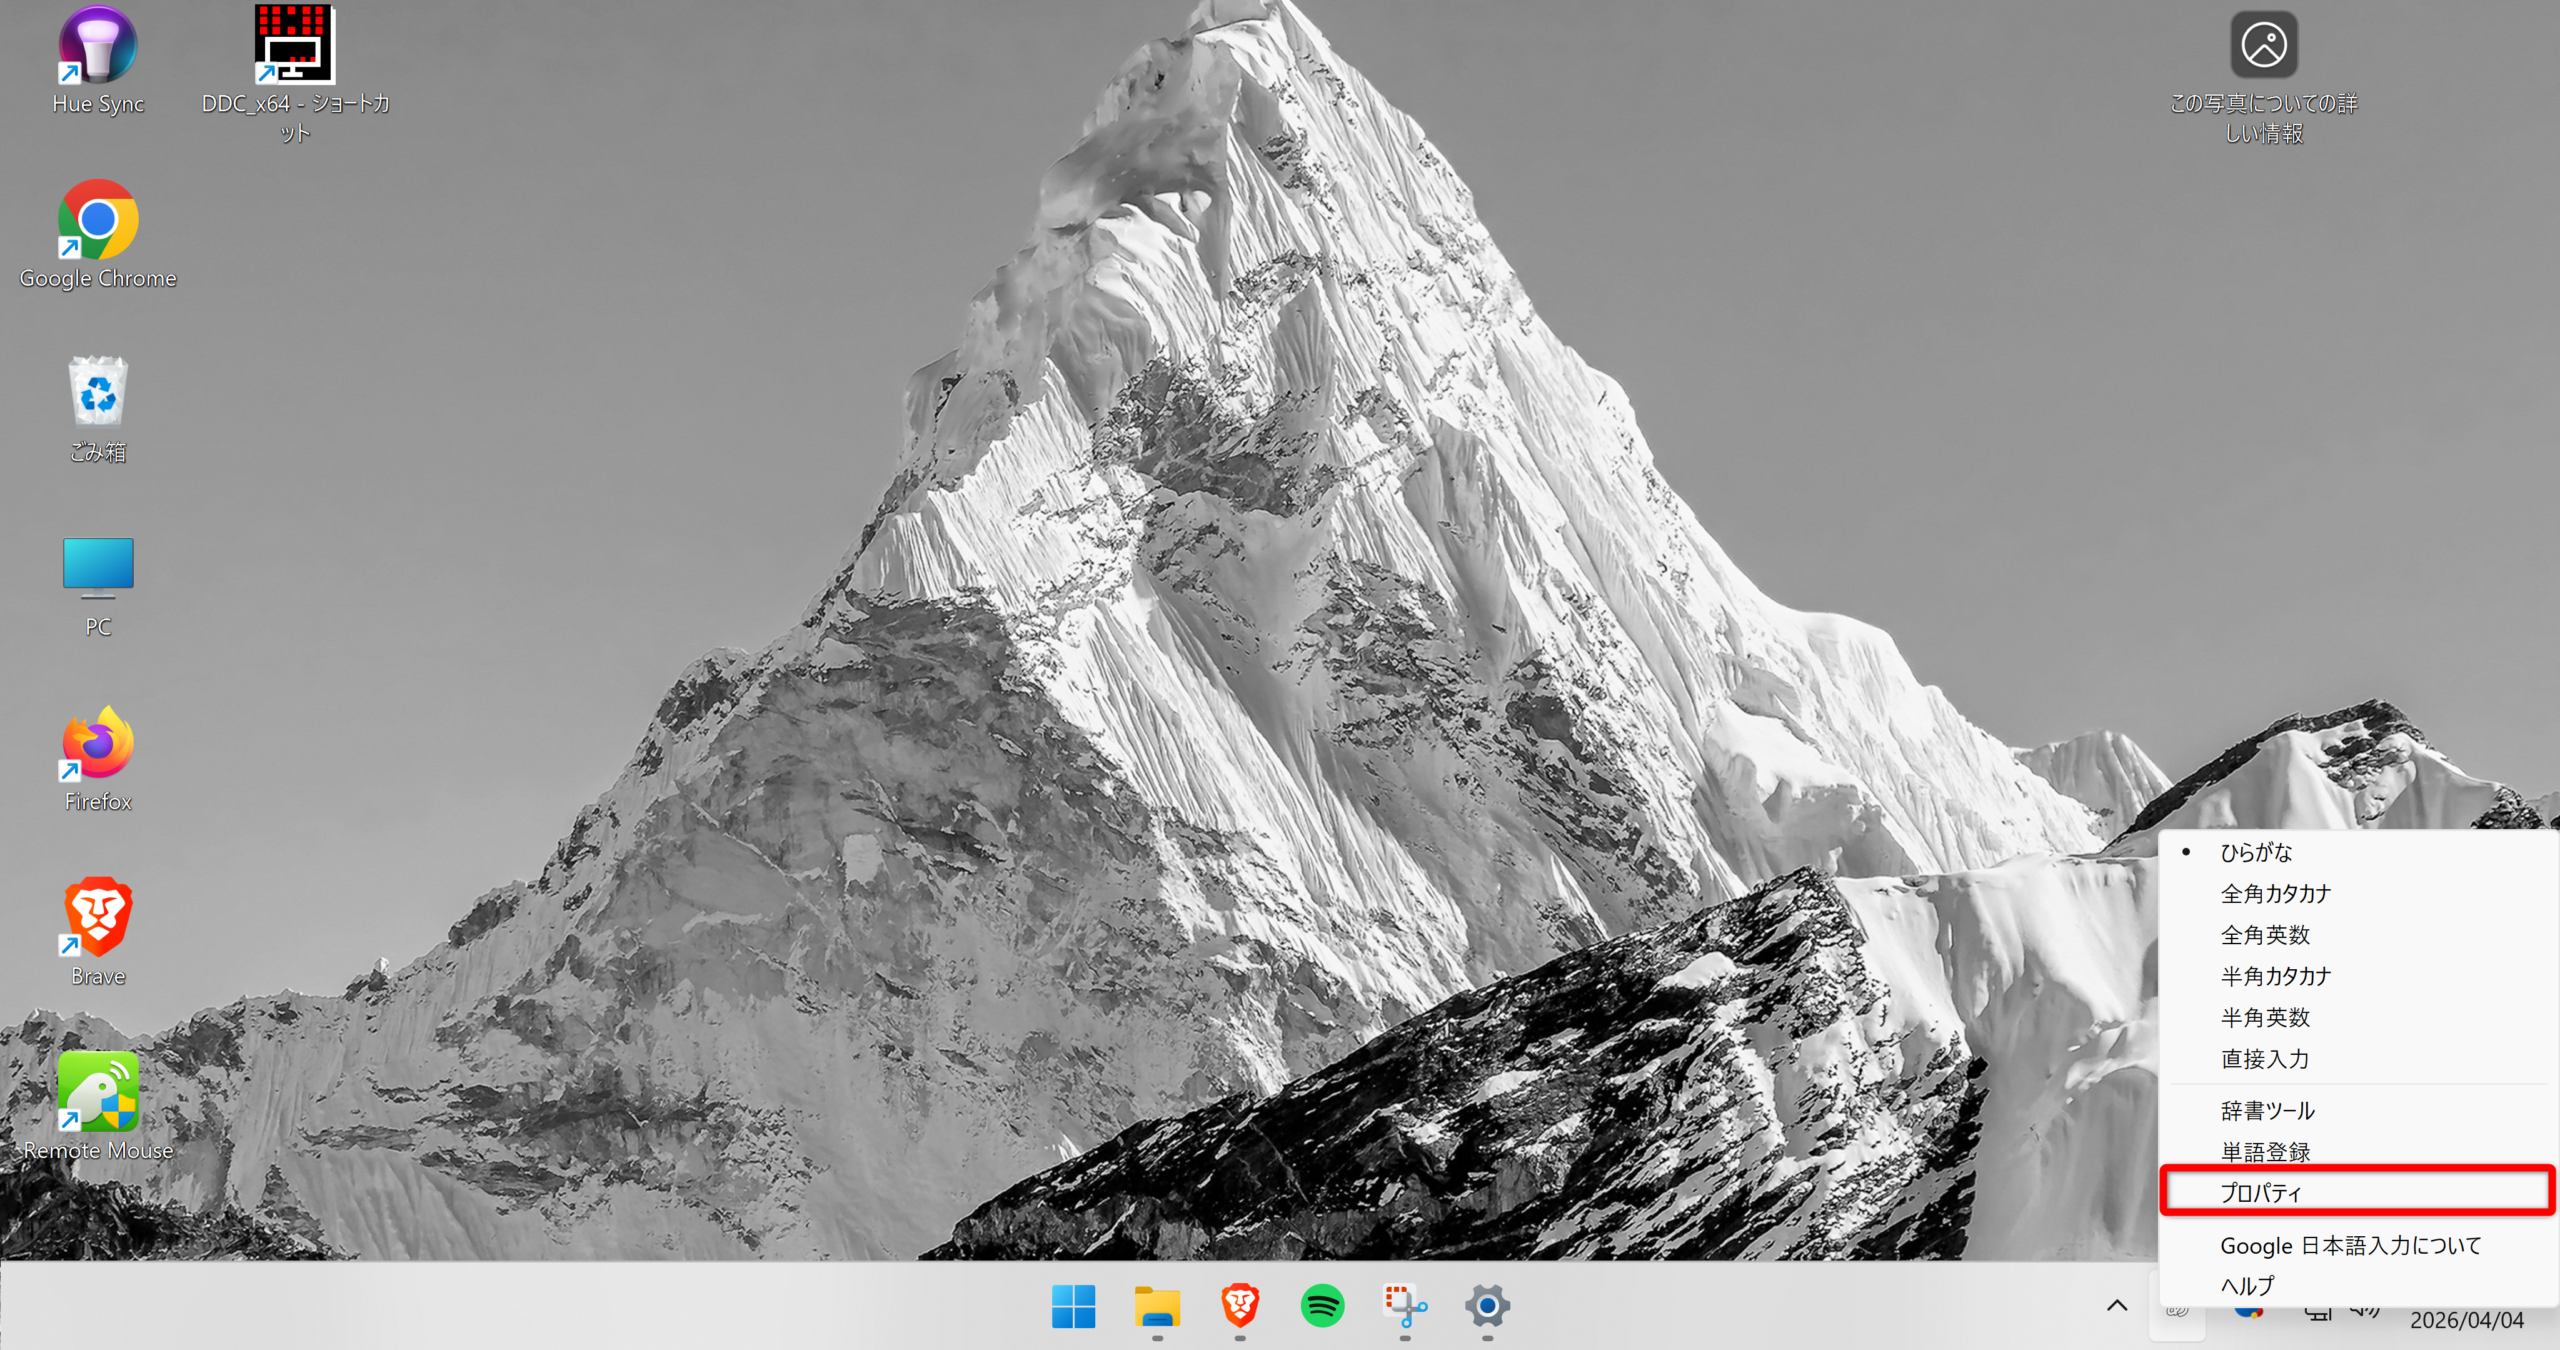Open the Windows Start menu
Screen dimensions: 2560x1350
tap(1074, 1306)
